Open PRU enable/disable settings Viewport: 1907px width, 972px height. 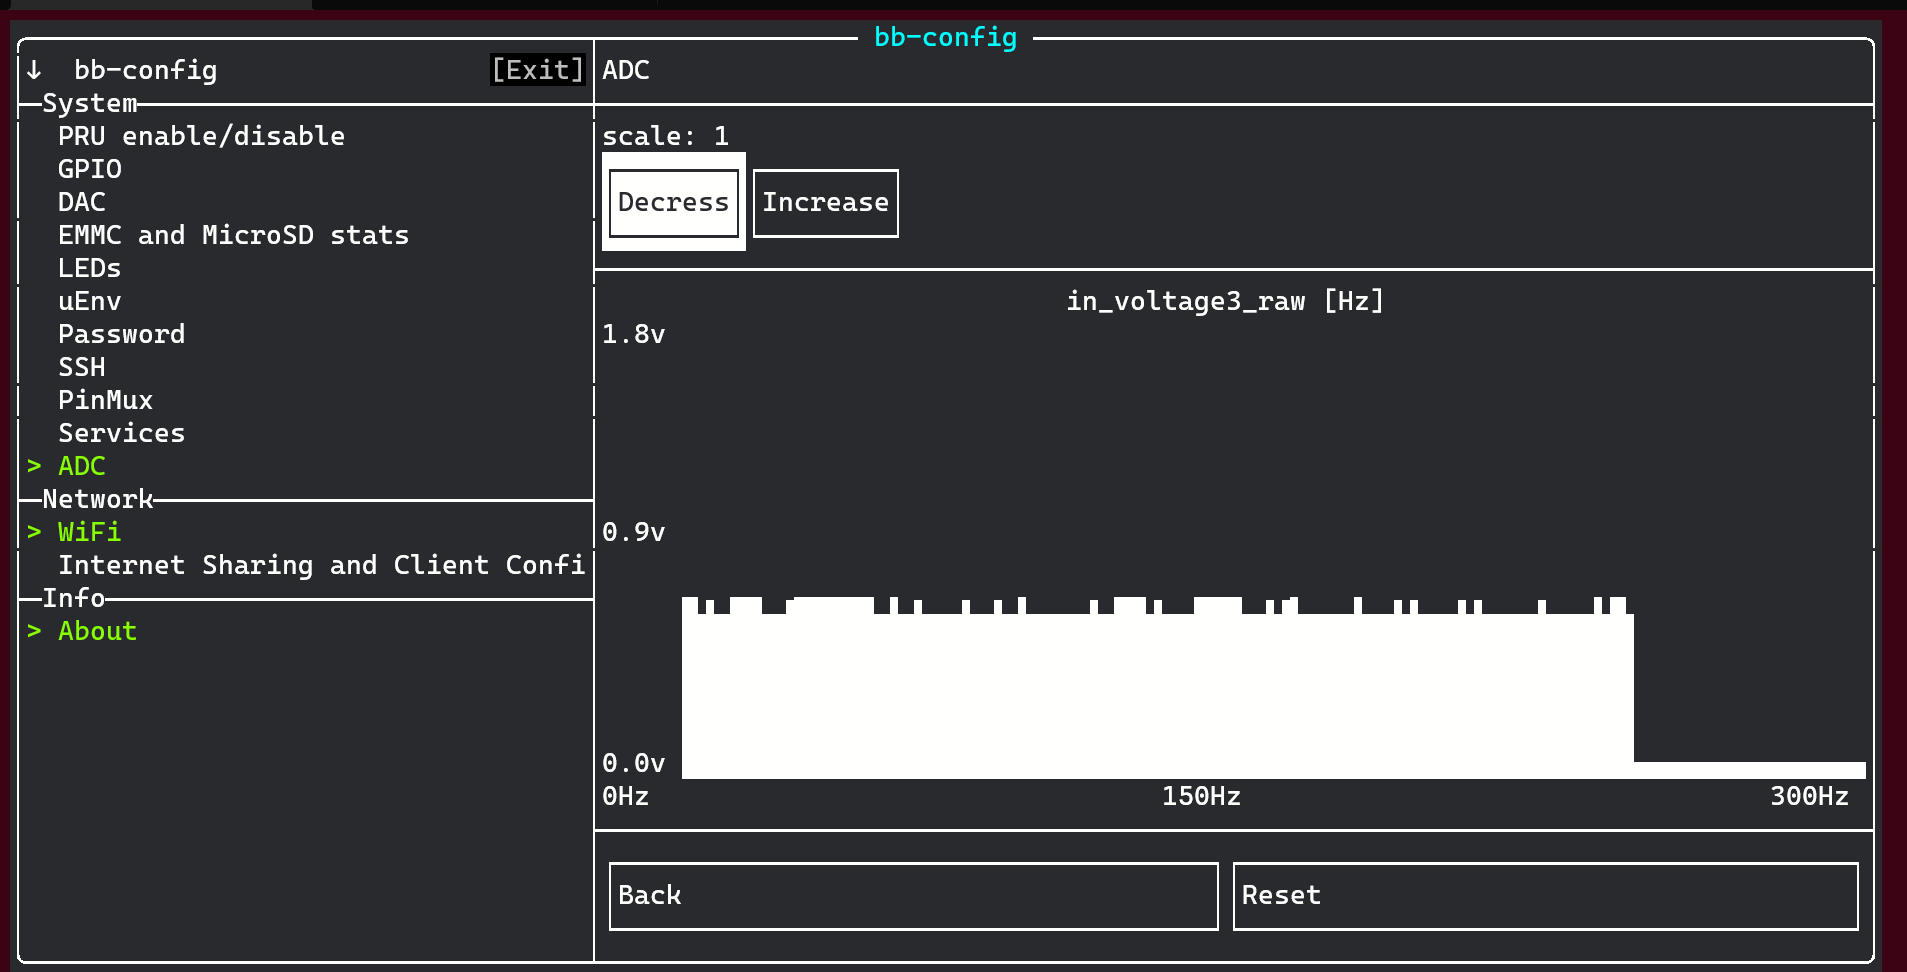(201, 136)
